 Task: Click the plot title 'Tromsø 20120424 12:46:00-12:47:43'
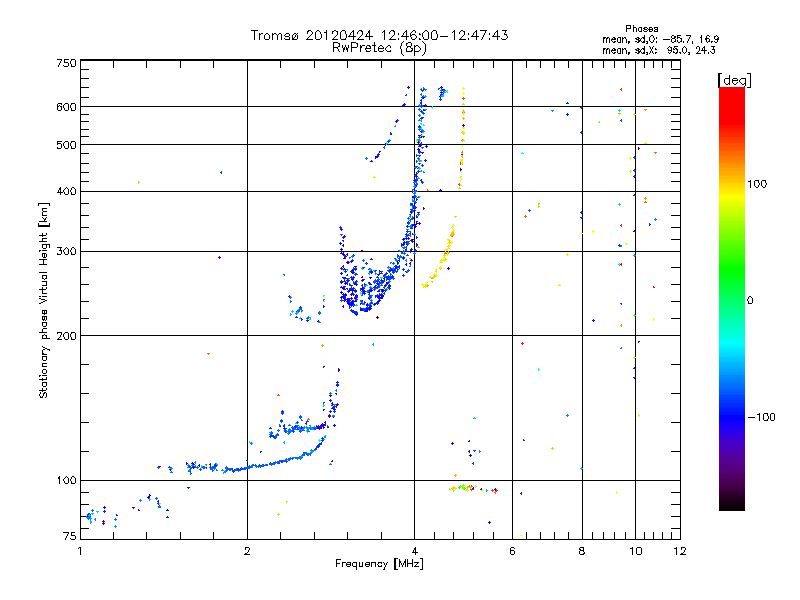point(379,35)
